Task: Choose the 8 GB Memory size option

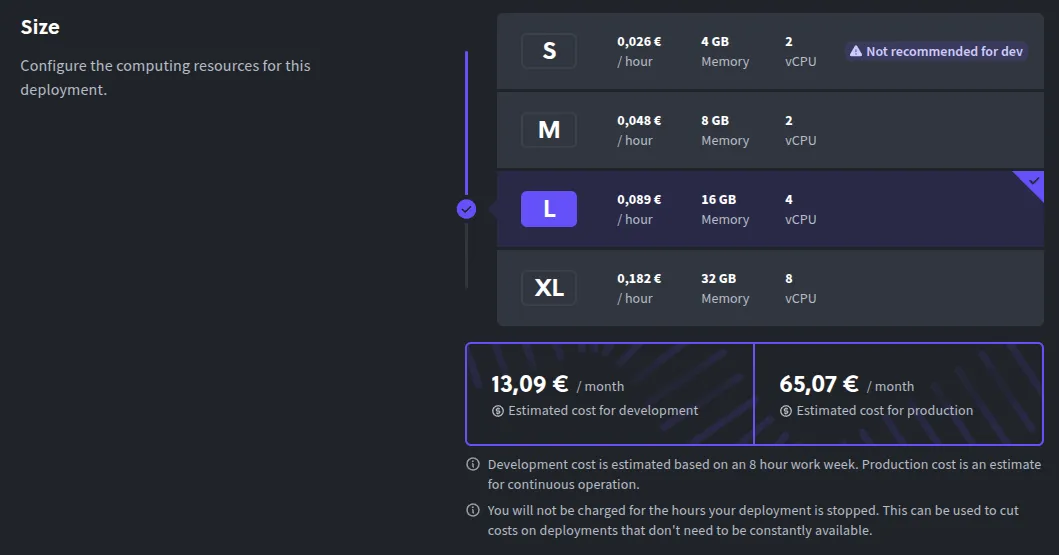Action: 724,130
